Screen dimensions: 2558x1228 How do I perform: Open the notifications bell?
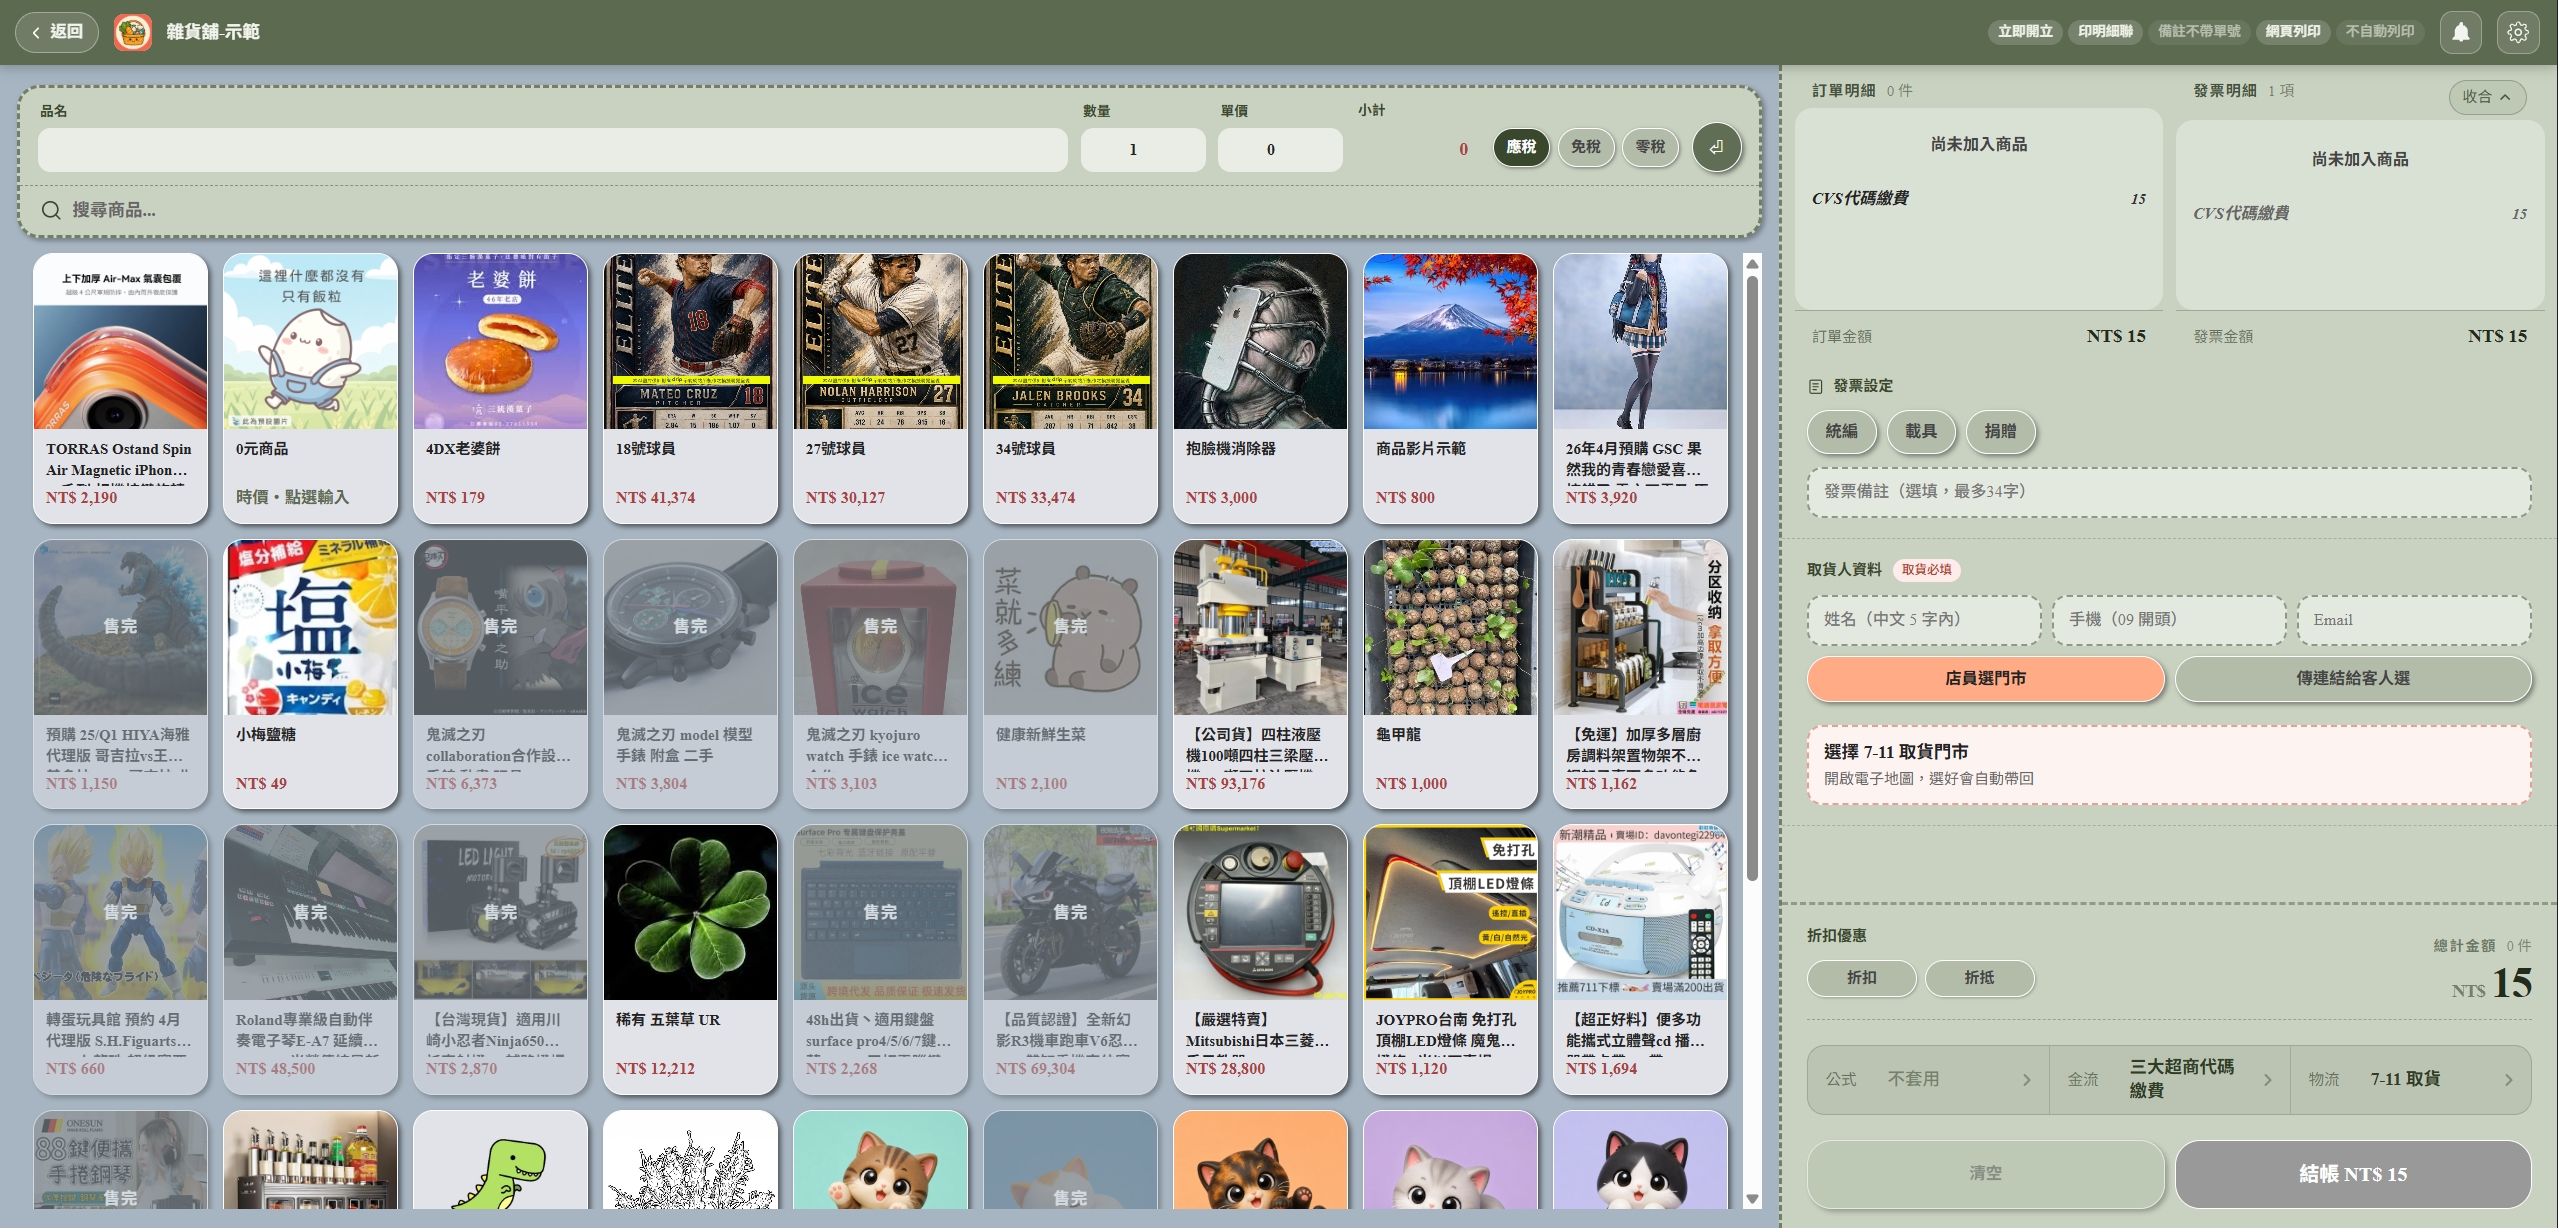(x=2460, y=32)
